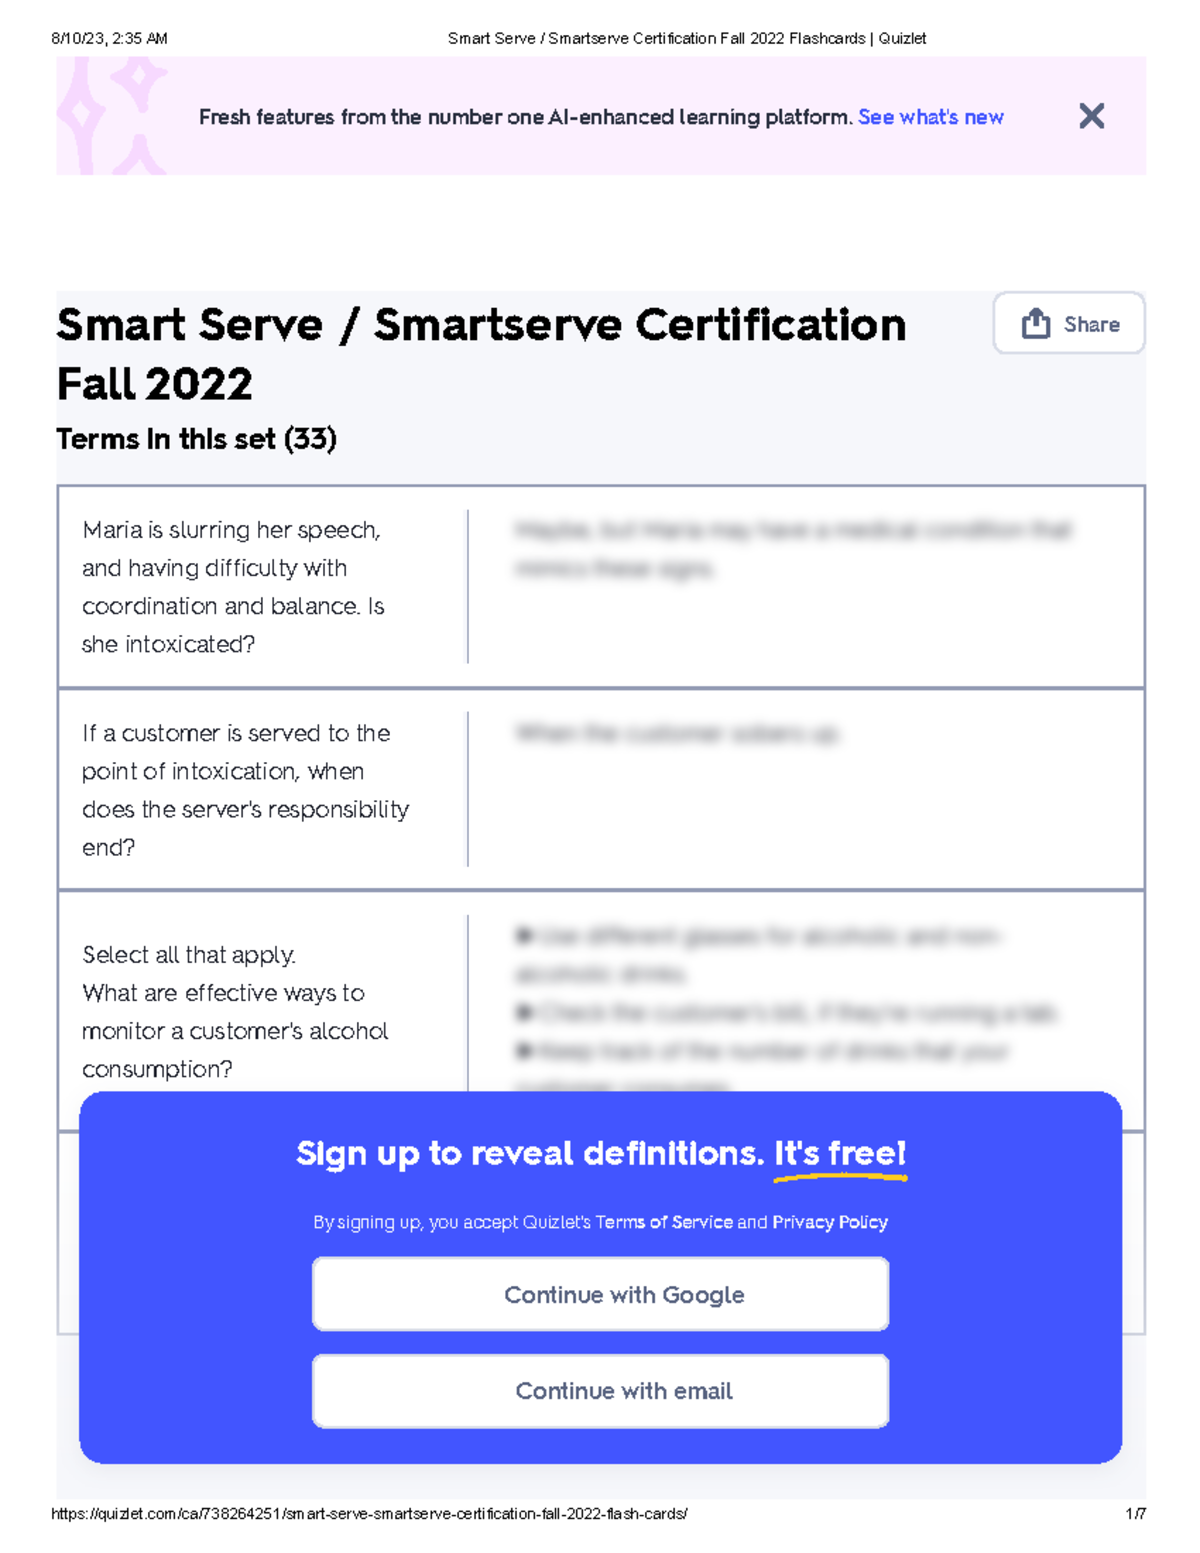Click the Sign up to reveal definitions heading
The image size is (1200, 1553).
600,1153
